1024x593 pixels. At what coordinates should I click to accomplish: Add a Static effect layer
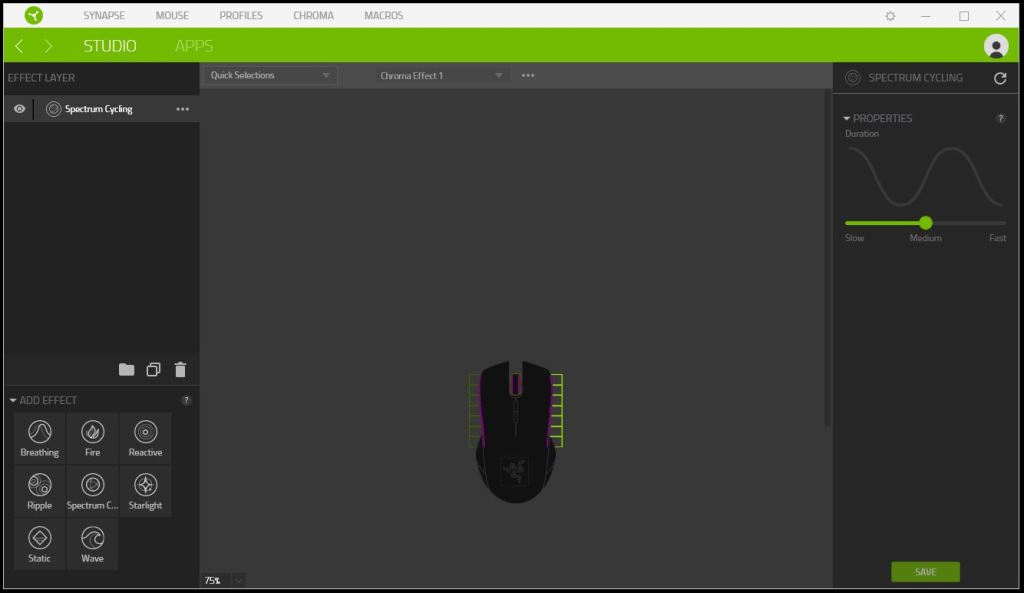coord(40,543)
